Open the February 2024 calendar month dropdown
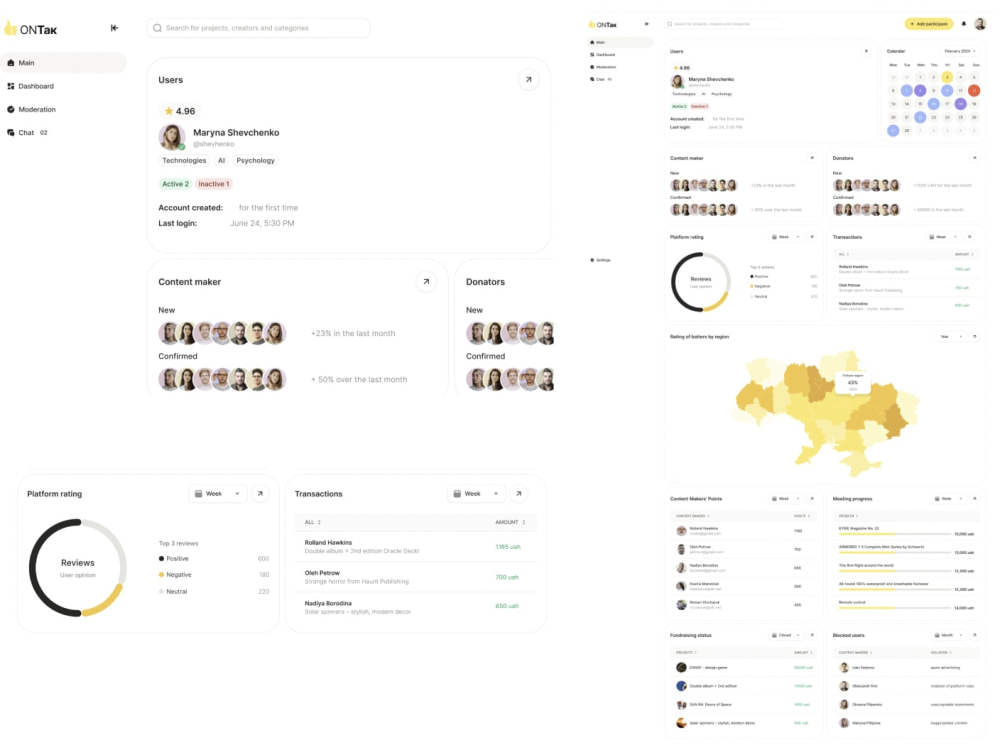1000x750 pixels. click(x=960, y=51)
